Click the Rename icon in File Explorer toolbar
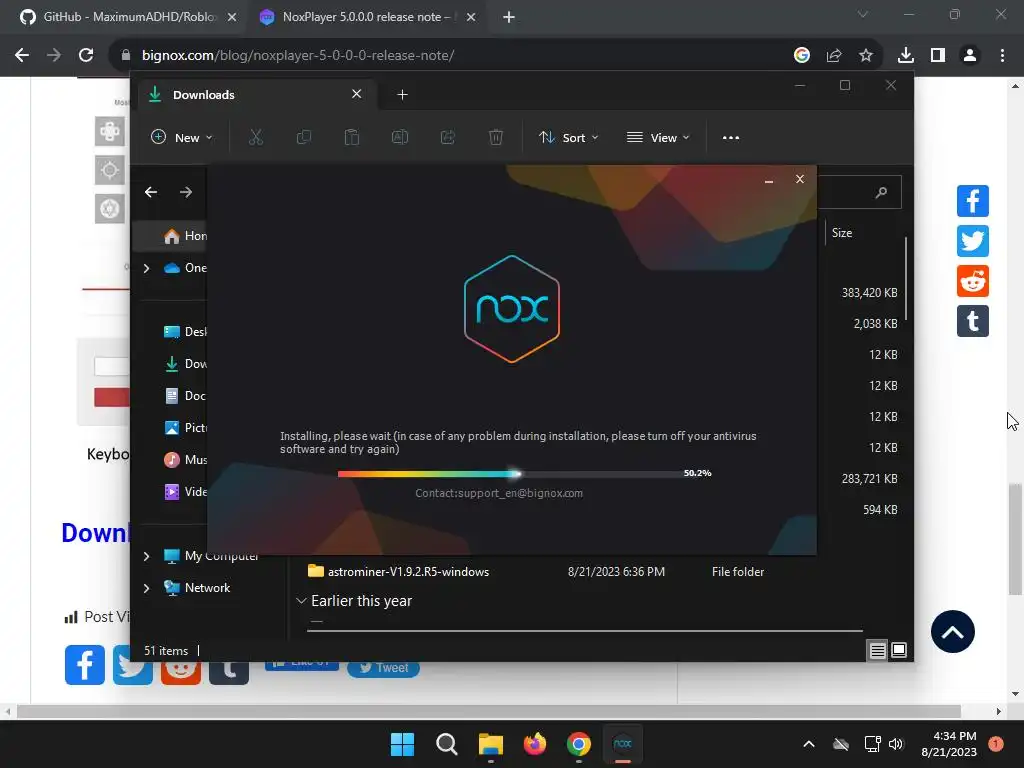 click(x=400, y=137)
